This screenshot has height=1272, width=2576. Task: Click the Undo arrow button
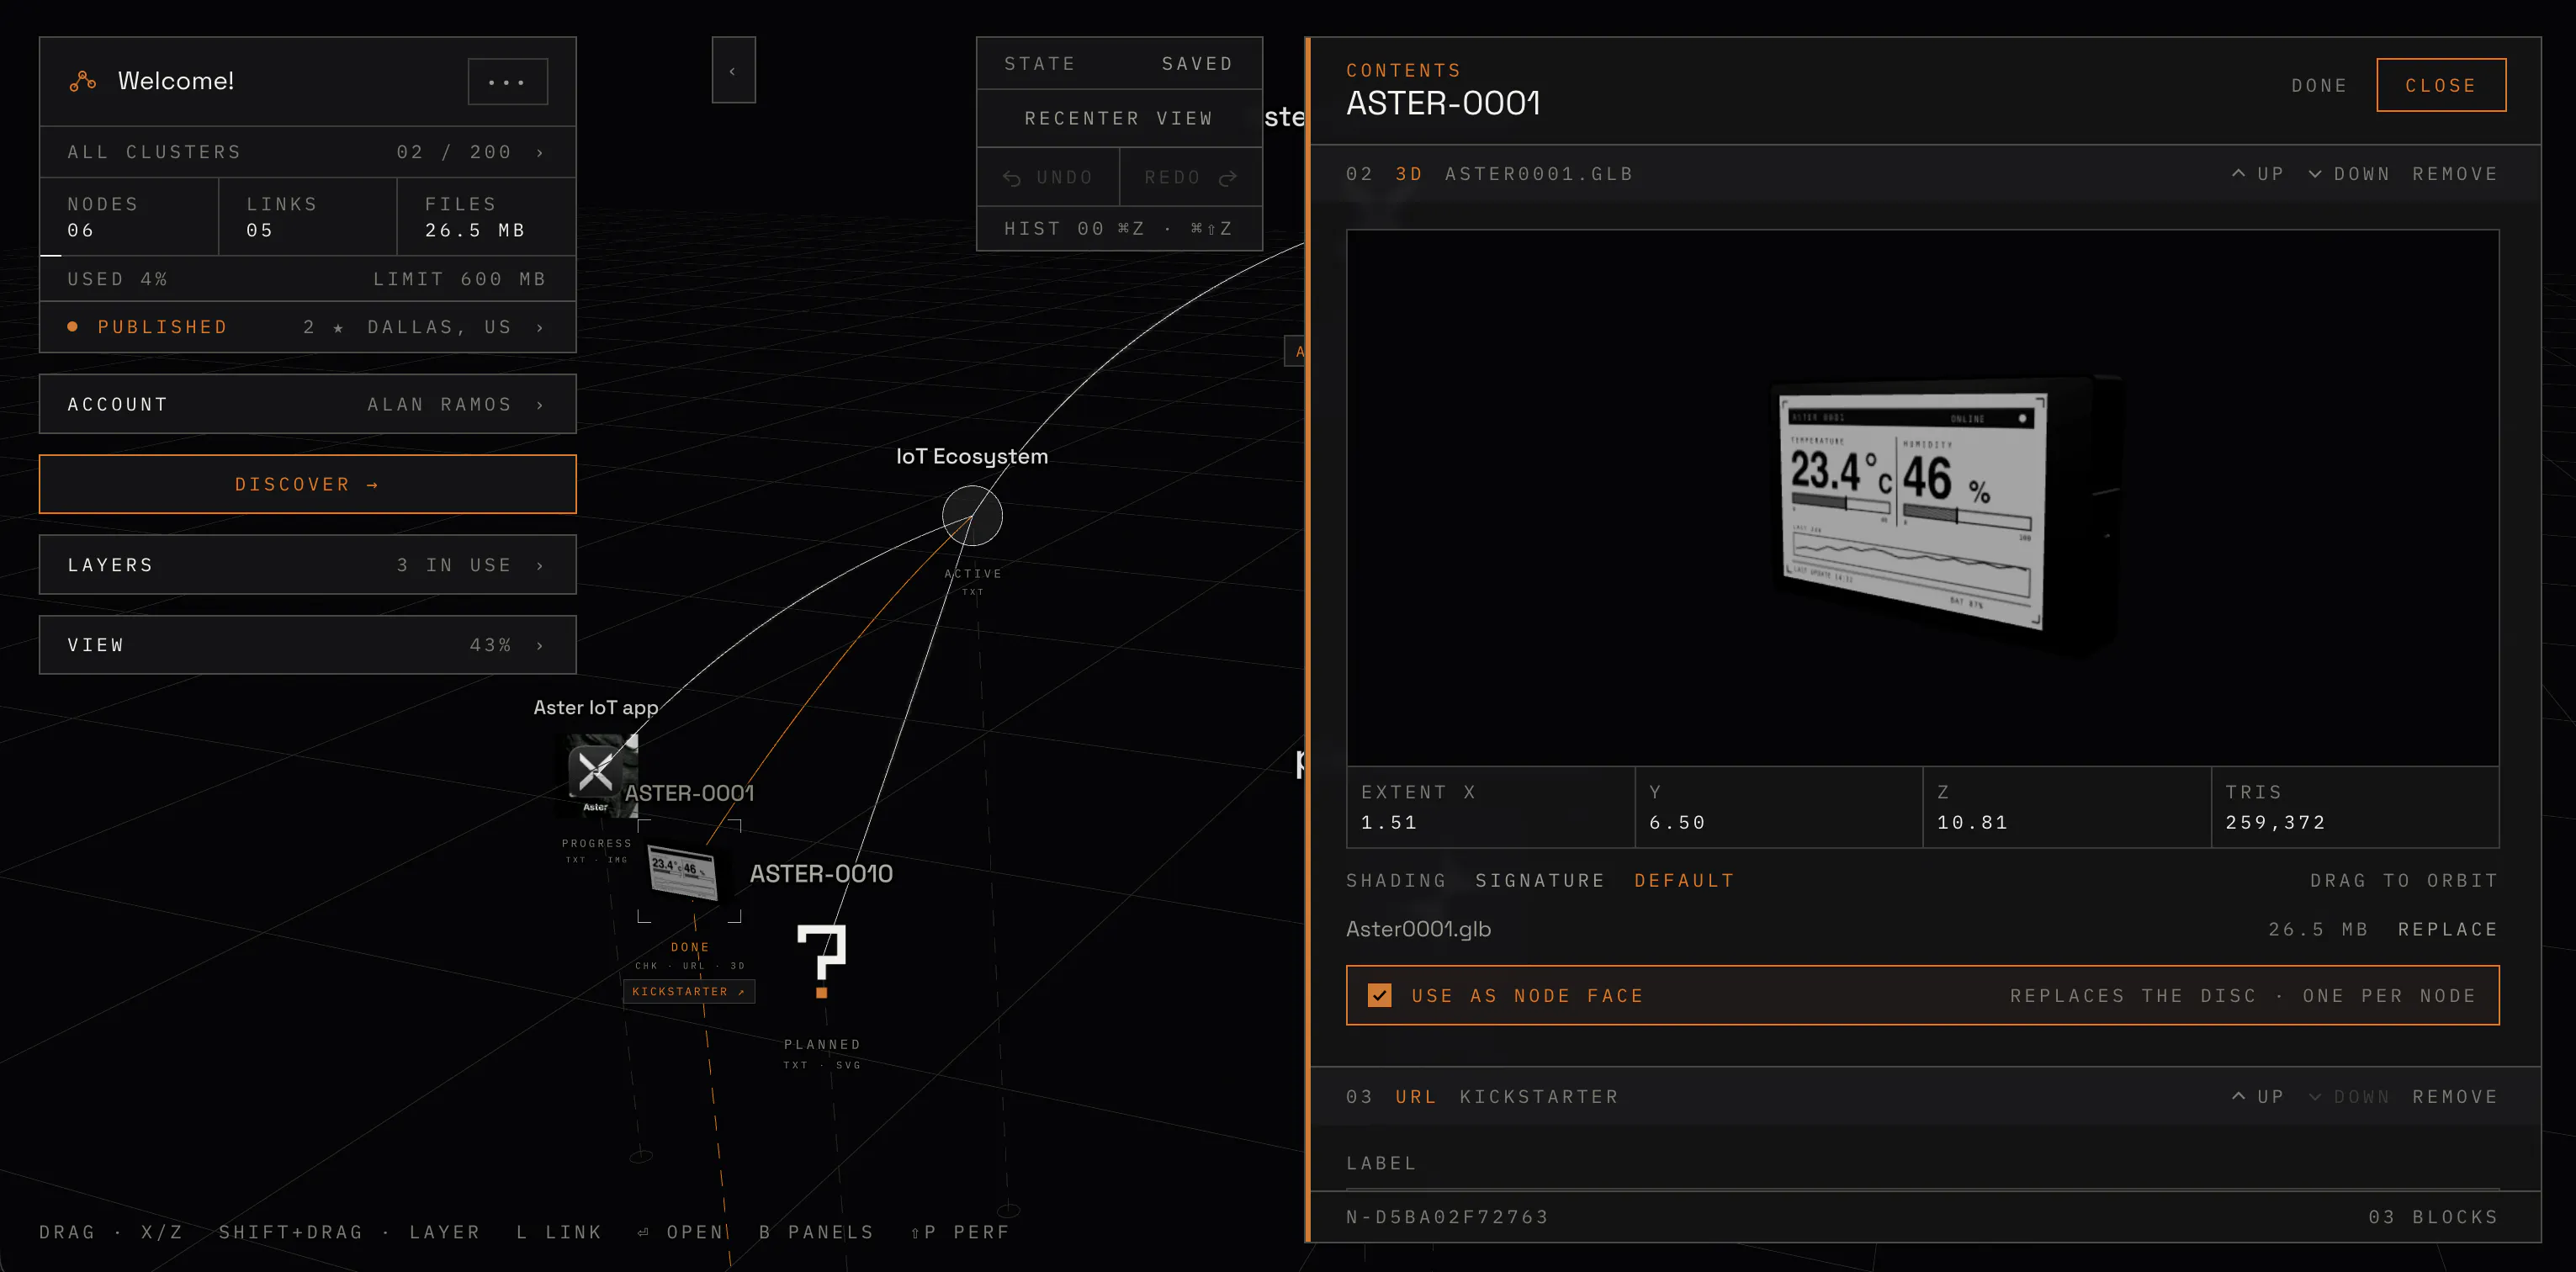(1048, 177)
